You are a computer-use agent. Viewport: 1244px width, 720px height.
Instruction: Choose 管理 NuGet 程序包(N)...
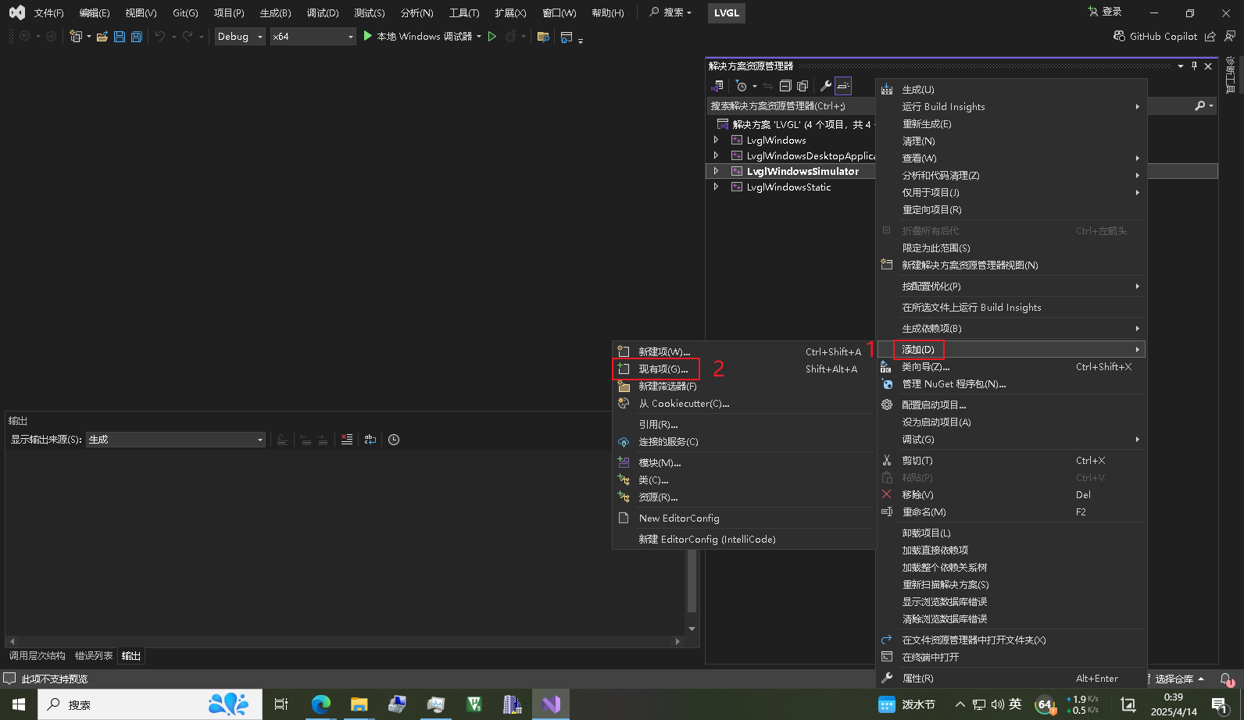tap(1010, 384)
